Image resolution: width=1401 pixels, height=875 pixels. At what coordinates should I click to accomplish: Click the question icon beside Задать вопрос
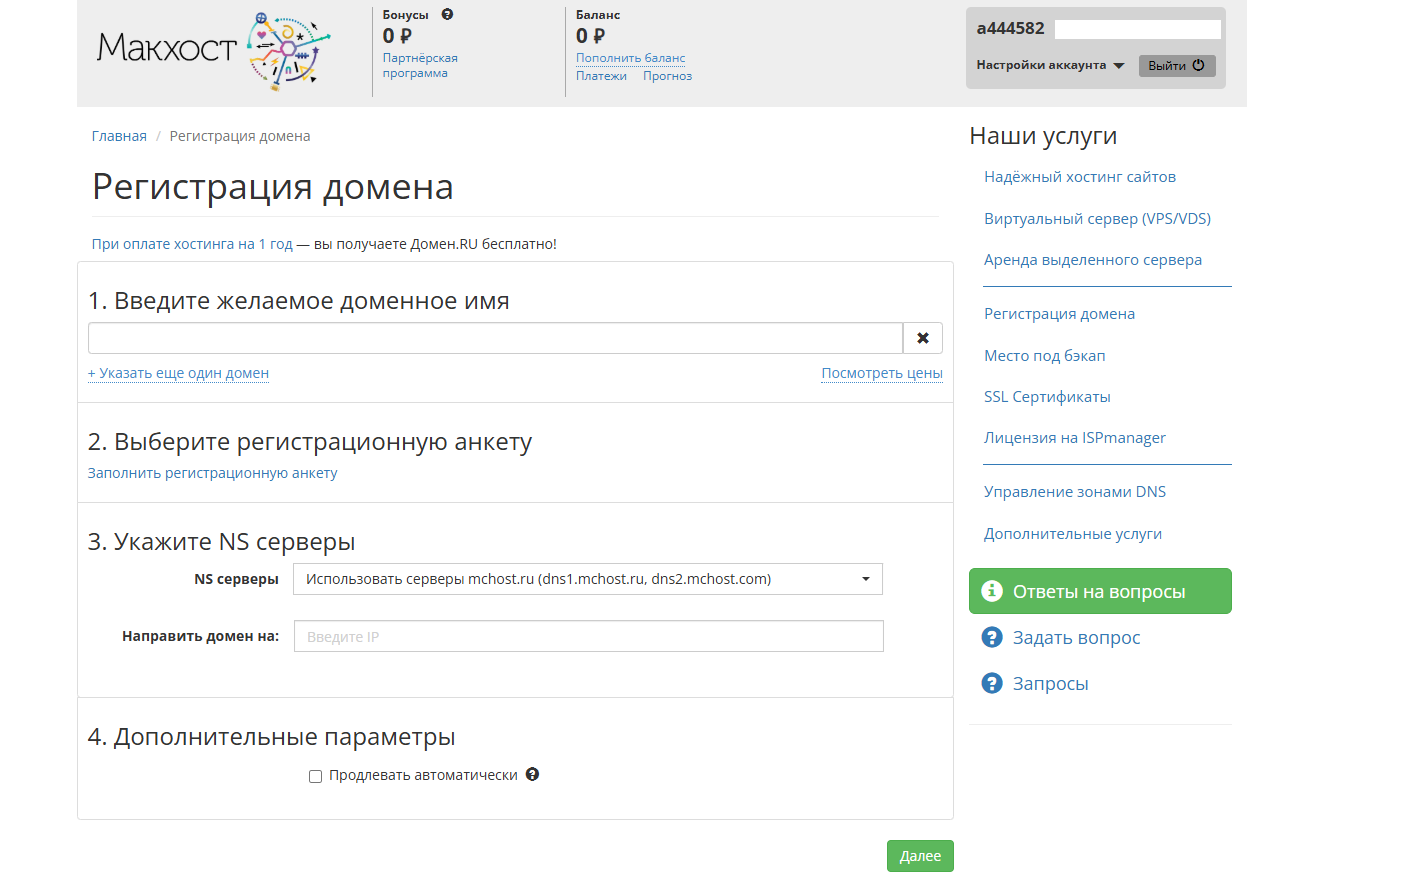(991, 637)
